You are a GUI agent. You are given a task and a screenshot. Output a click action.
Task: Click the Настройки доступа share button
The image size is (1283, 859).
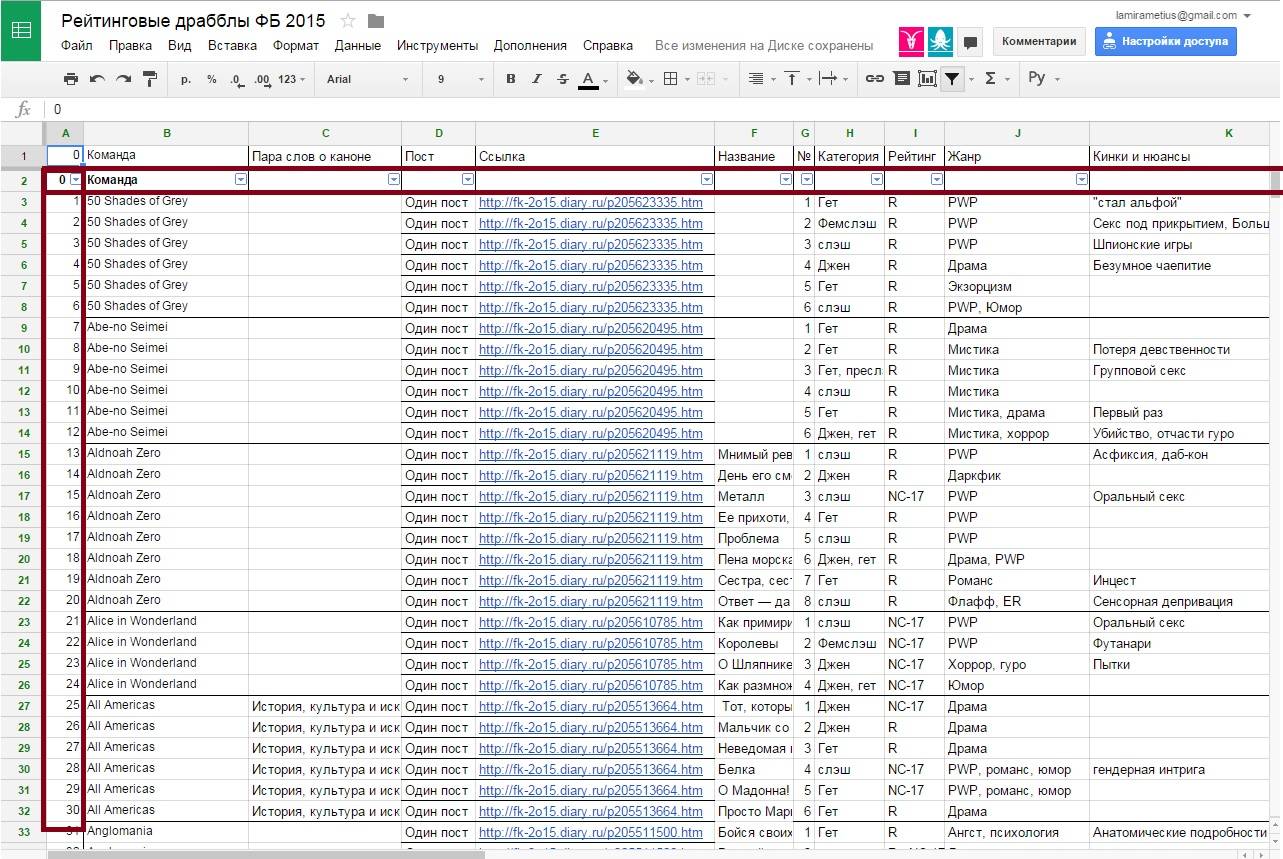[x=1165, y=41]
